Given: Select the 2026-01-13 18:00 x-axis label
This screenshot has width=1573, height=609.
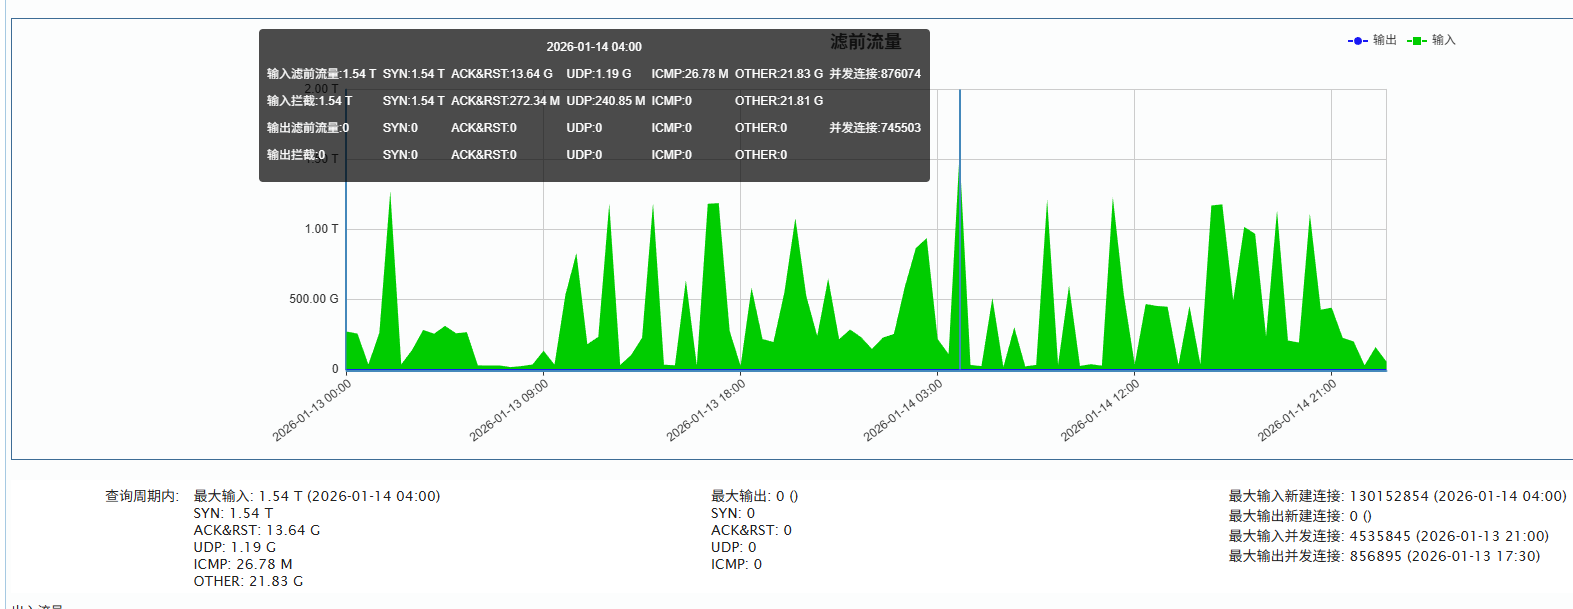Looking at the screenshot, I should [706, 410].
